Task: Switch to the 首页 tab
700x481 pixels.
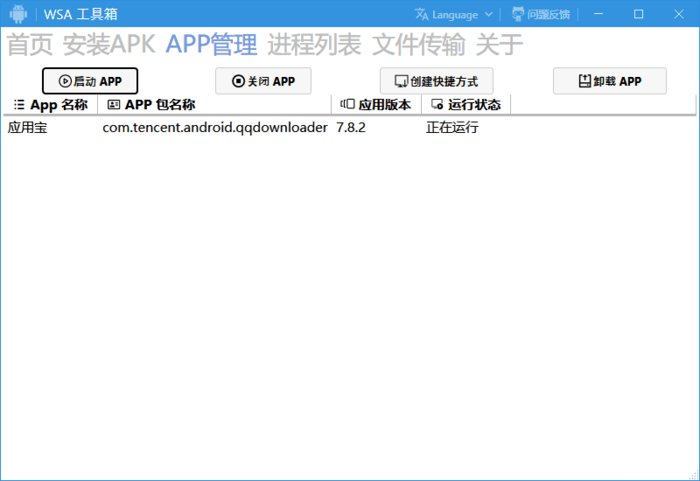Action: (x=30, y=45)
